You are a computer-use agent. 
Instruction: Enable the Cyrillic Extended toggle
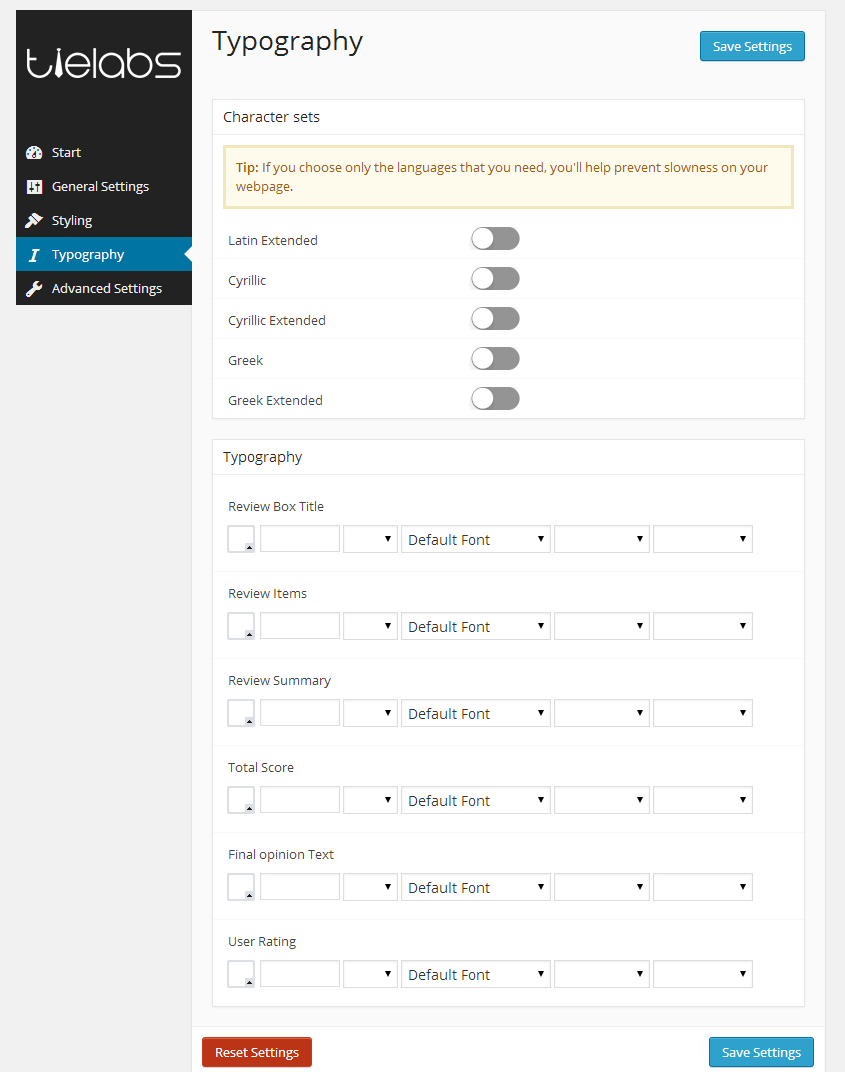tap(495, 318)
